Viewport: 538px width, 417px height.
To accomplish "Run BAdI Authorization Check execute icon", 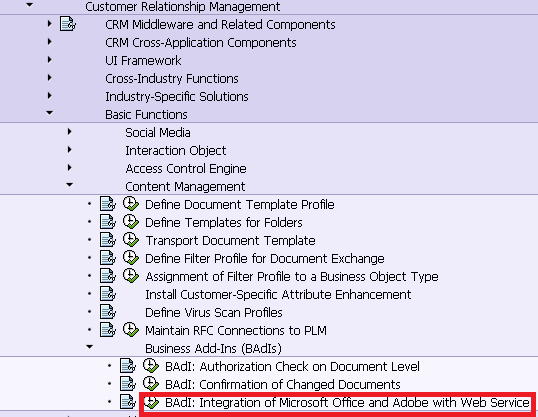I will (x=151, y=366).
